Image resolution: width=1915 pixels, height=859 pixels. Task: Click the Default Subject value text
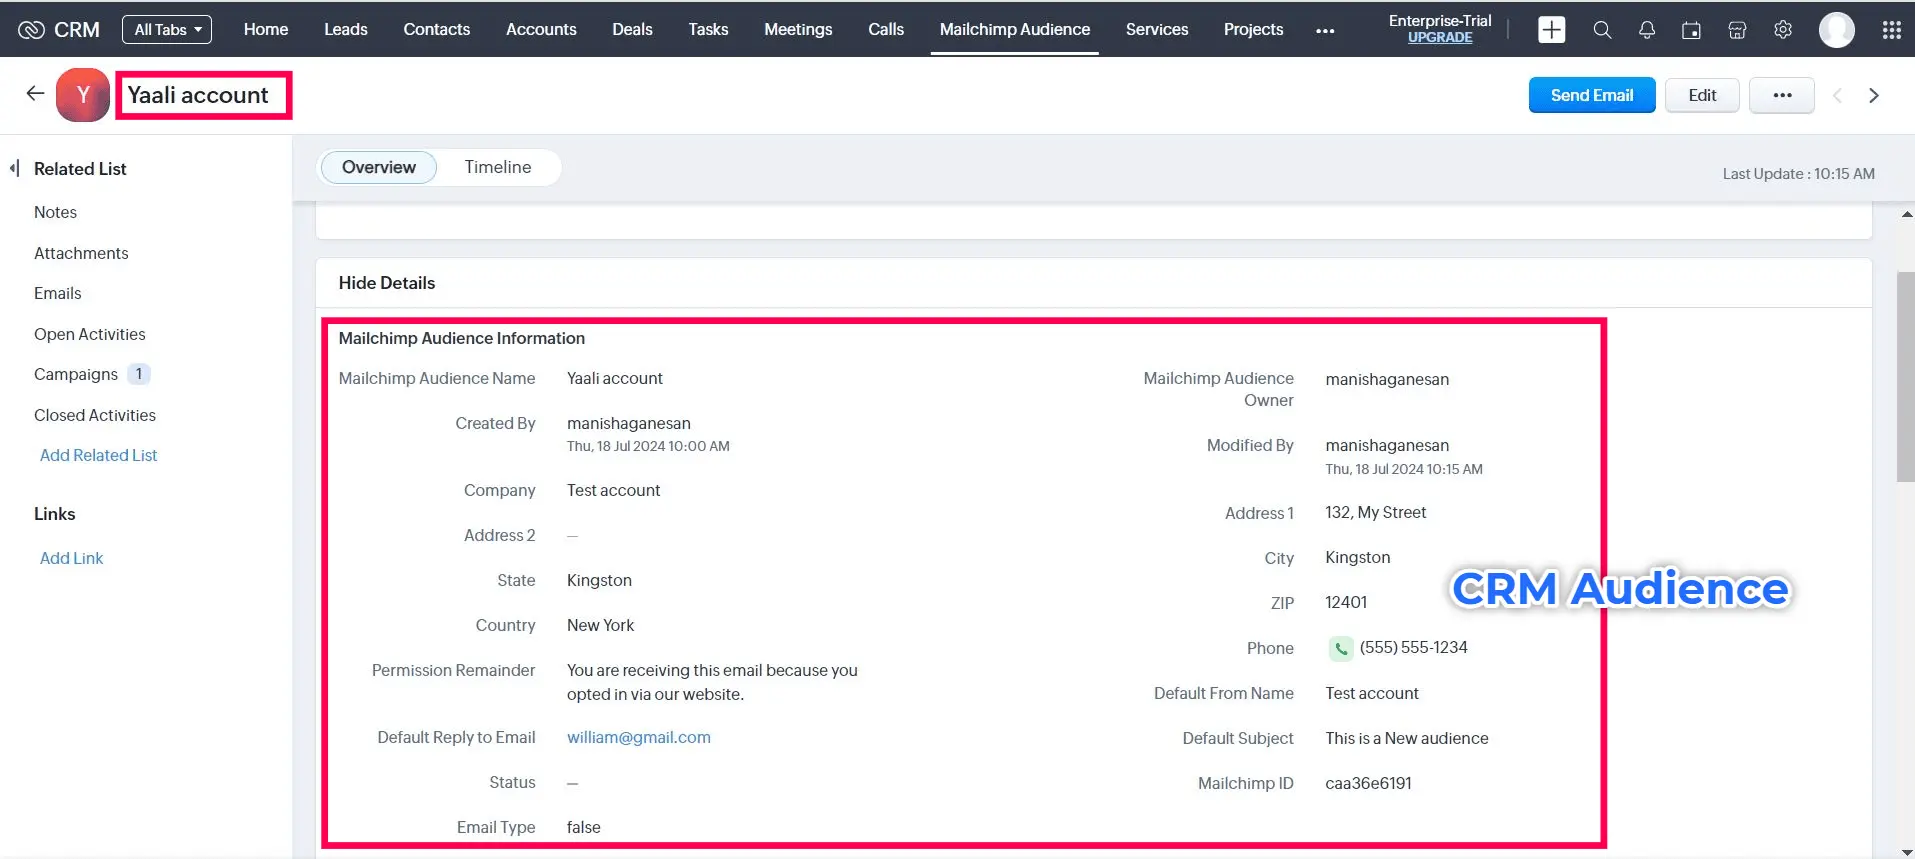tap(1407, 738)
